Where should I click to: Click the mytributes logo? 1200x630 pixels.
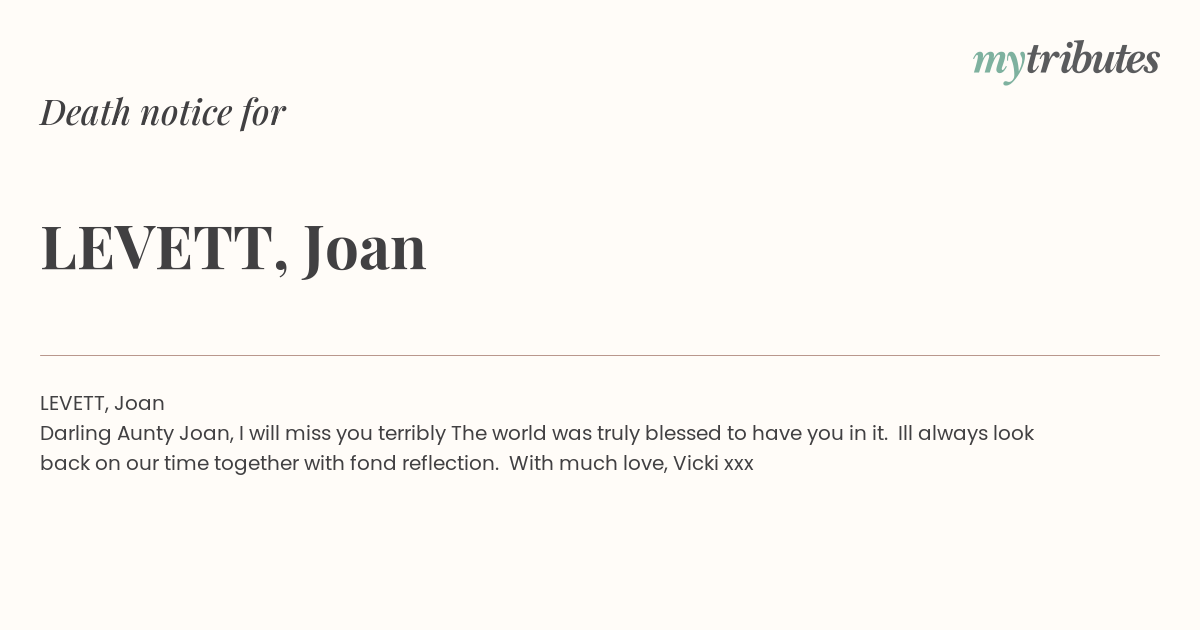tap(1066, 60)
